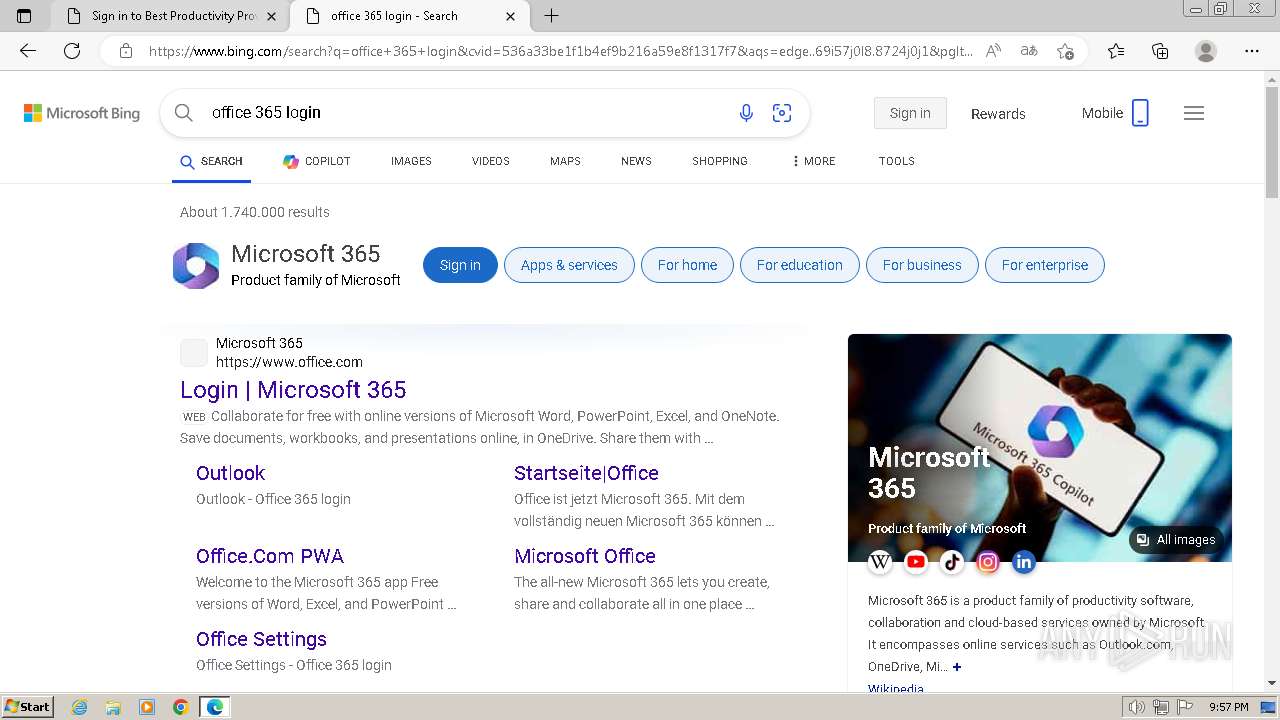Open the Rewards link
This screenshot has height=720, width=1280.
998,114
